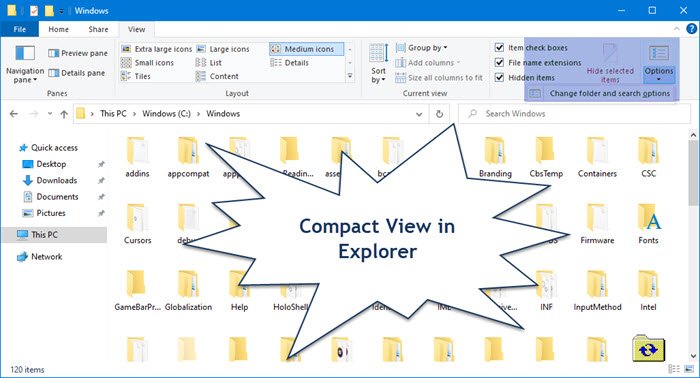Viewport: 700px width, 378px height.
Task: Expand the layout gallery more arrow
Action: click(x=350, y=76)
